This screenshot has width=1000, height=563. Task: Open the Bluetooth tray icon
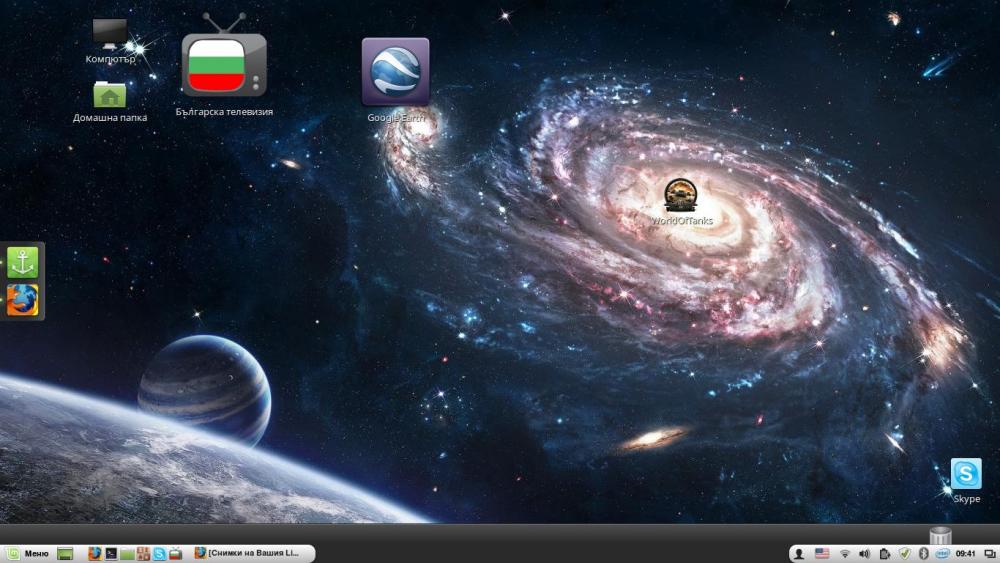[x=923, y=553]
